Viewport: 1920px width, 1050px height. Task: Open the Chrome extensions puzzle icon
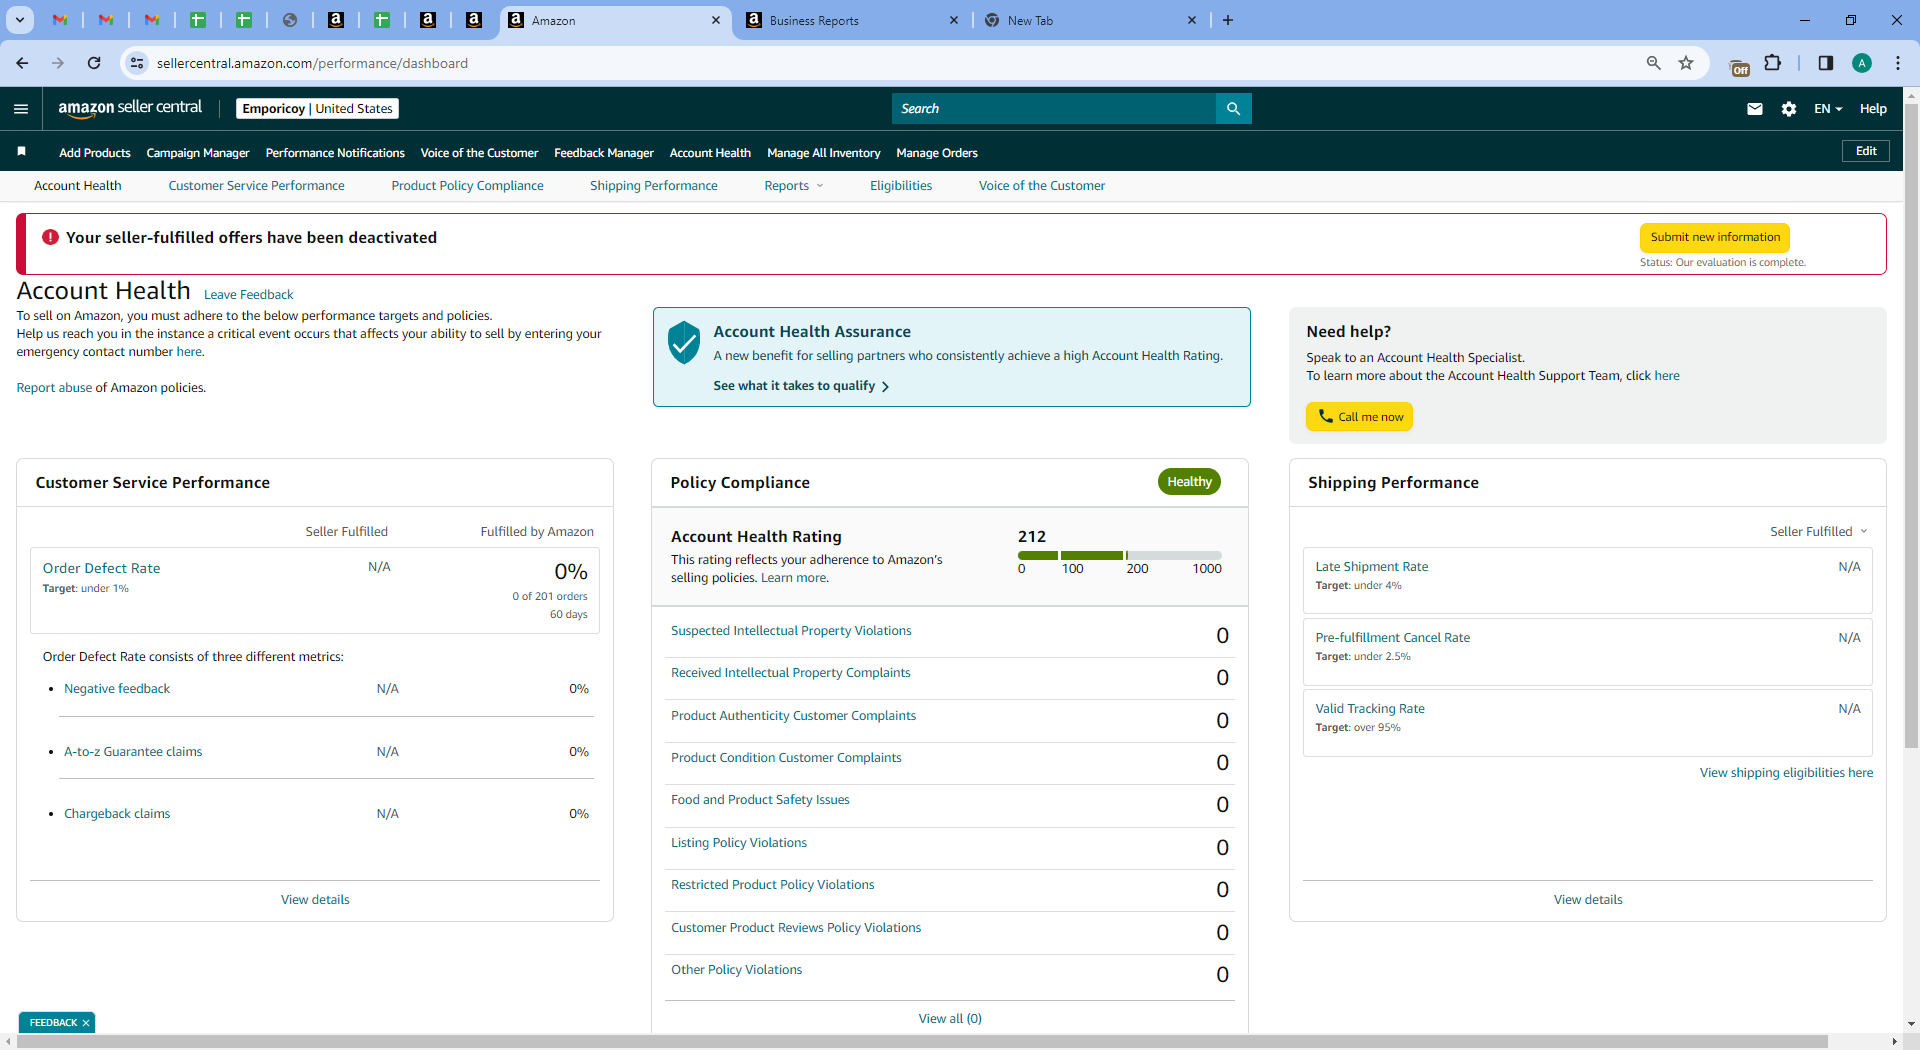click(x=1773, y=63)
